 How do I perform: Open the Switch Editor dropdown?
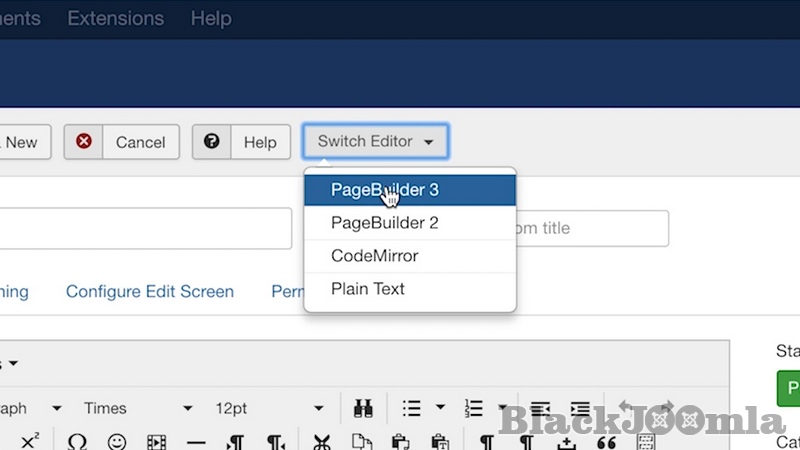(375, 142)
